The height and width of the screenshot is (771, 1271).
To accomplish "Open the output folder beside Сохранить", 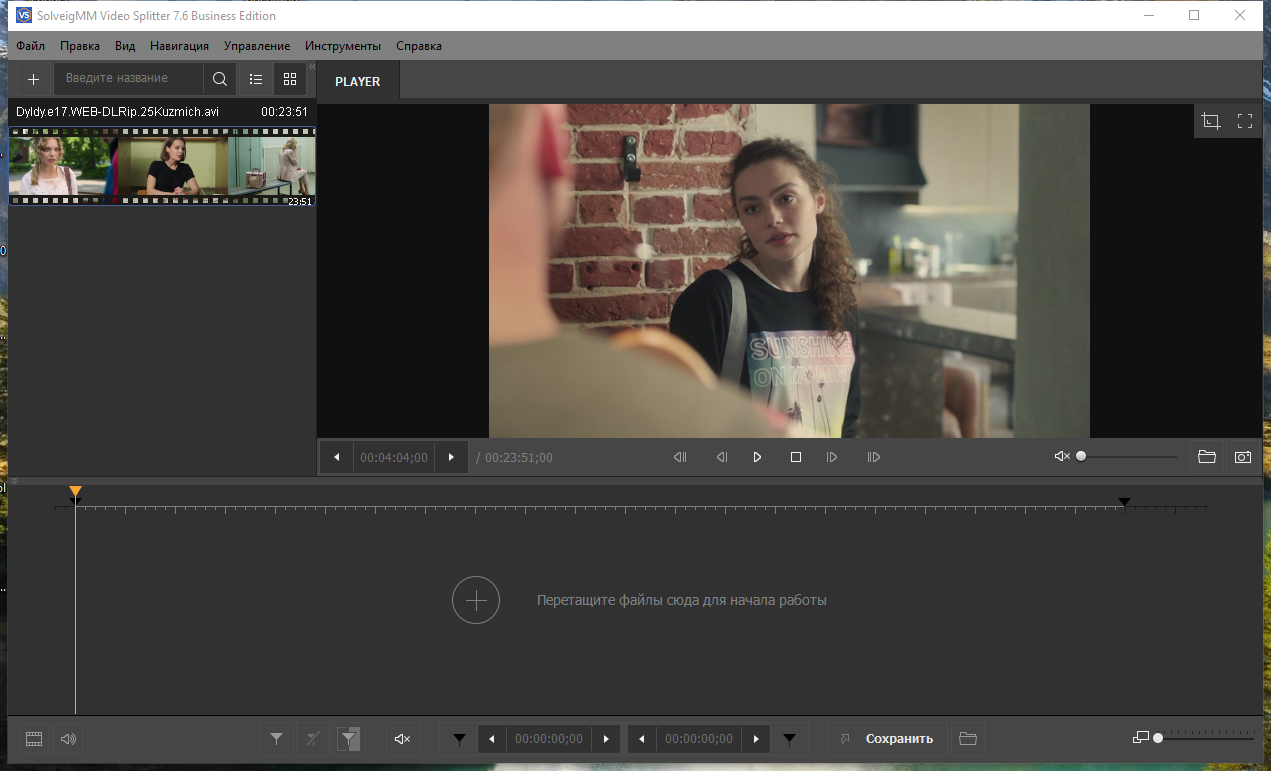I will [967, 739].
